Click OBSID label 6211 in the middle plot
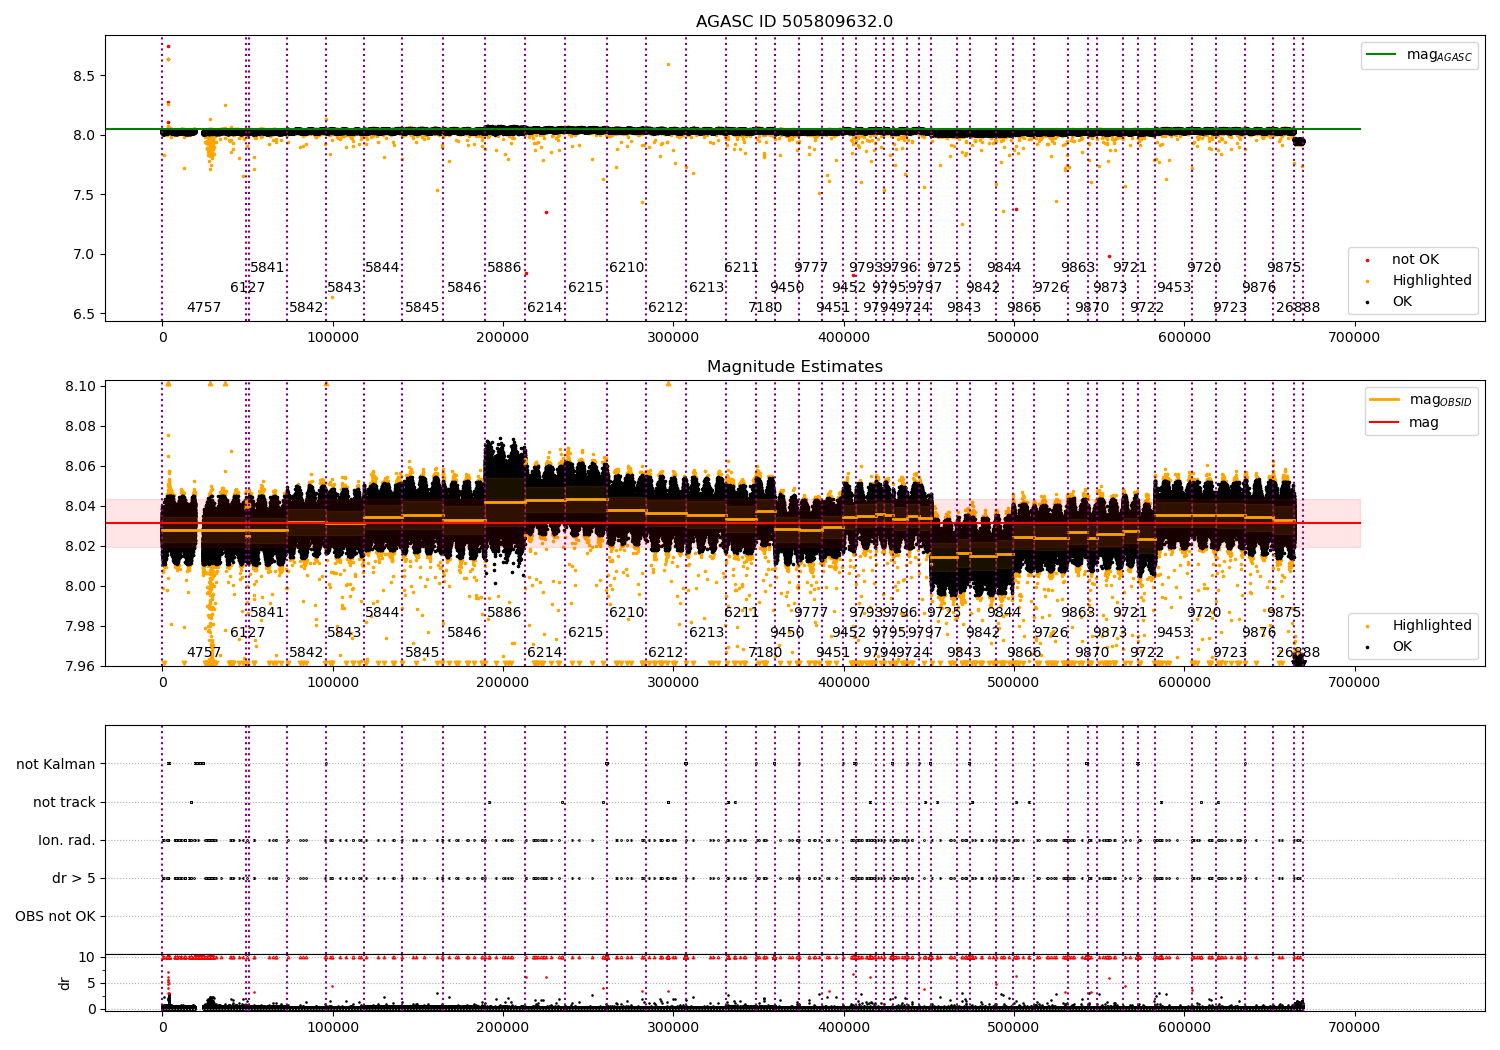1500x1050 pixels. (x=742, y=613)
